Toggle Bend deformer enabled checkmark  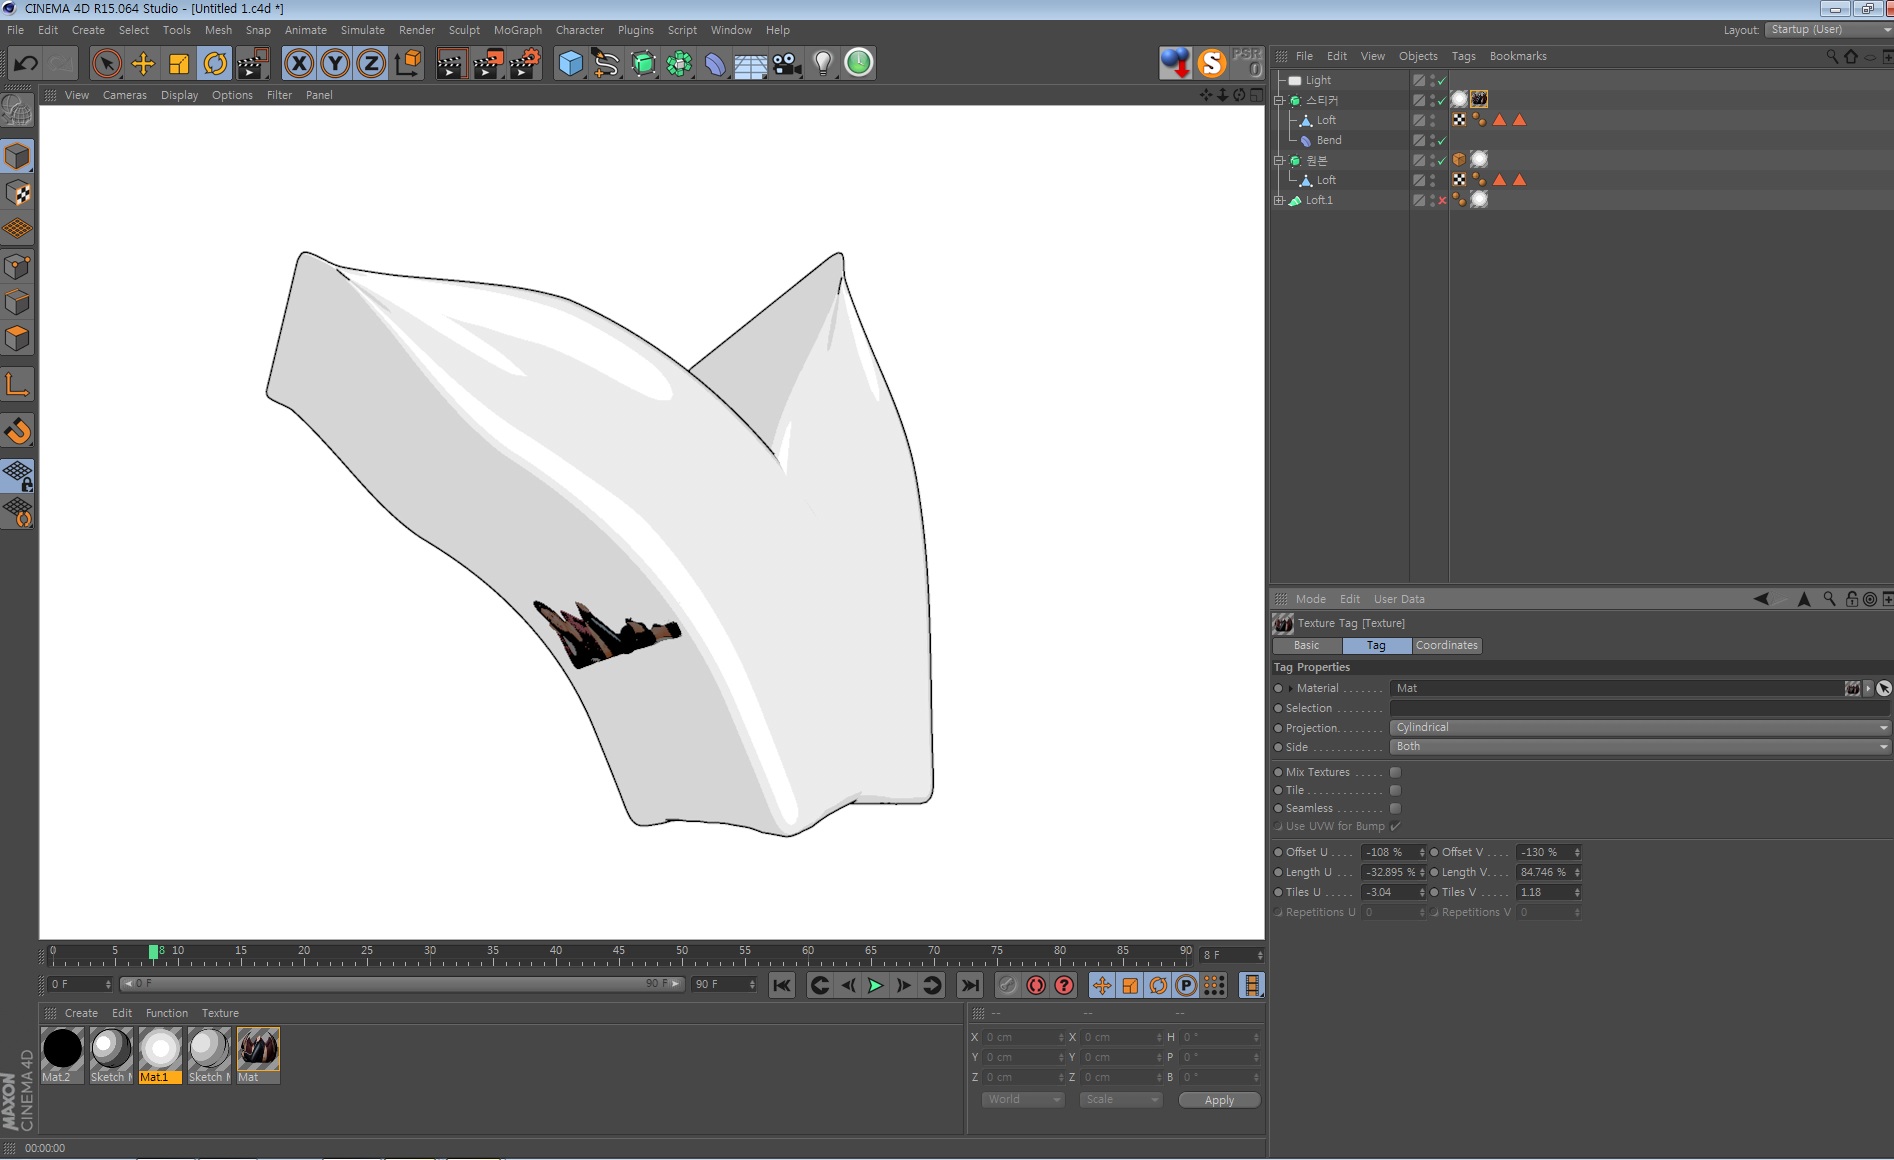(x=1442, y=140)
